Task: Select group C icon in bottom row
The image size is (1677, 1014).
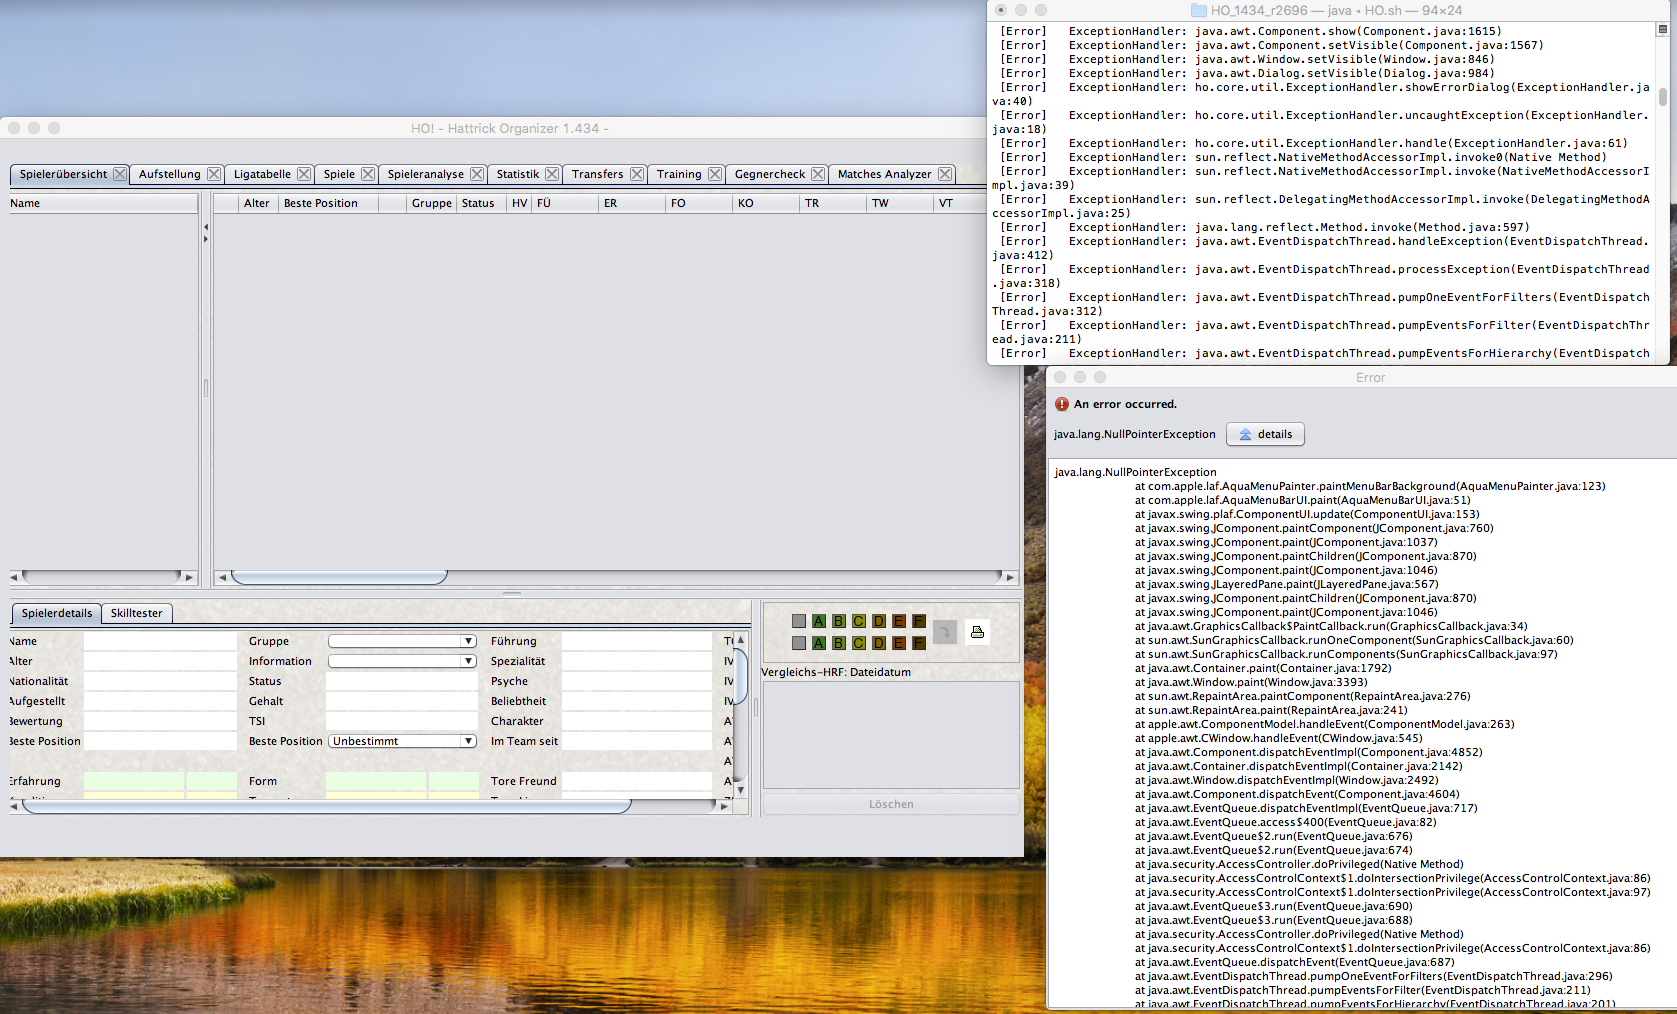Action: [859, 643]
